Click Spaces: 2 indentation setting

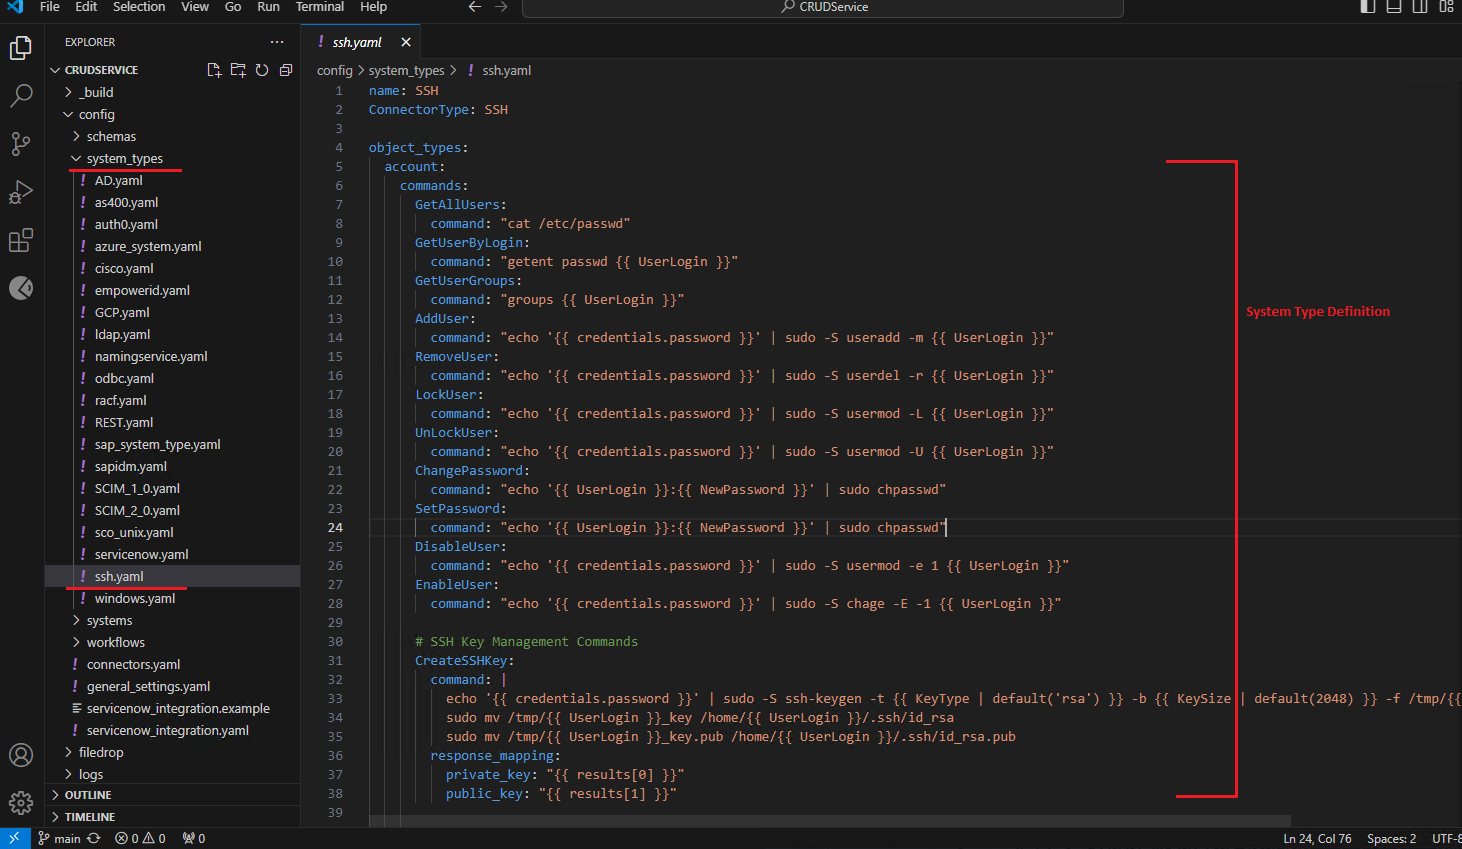1391,838
